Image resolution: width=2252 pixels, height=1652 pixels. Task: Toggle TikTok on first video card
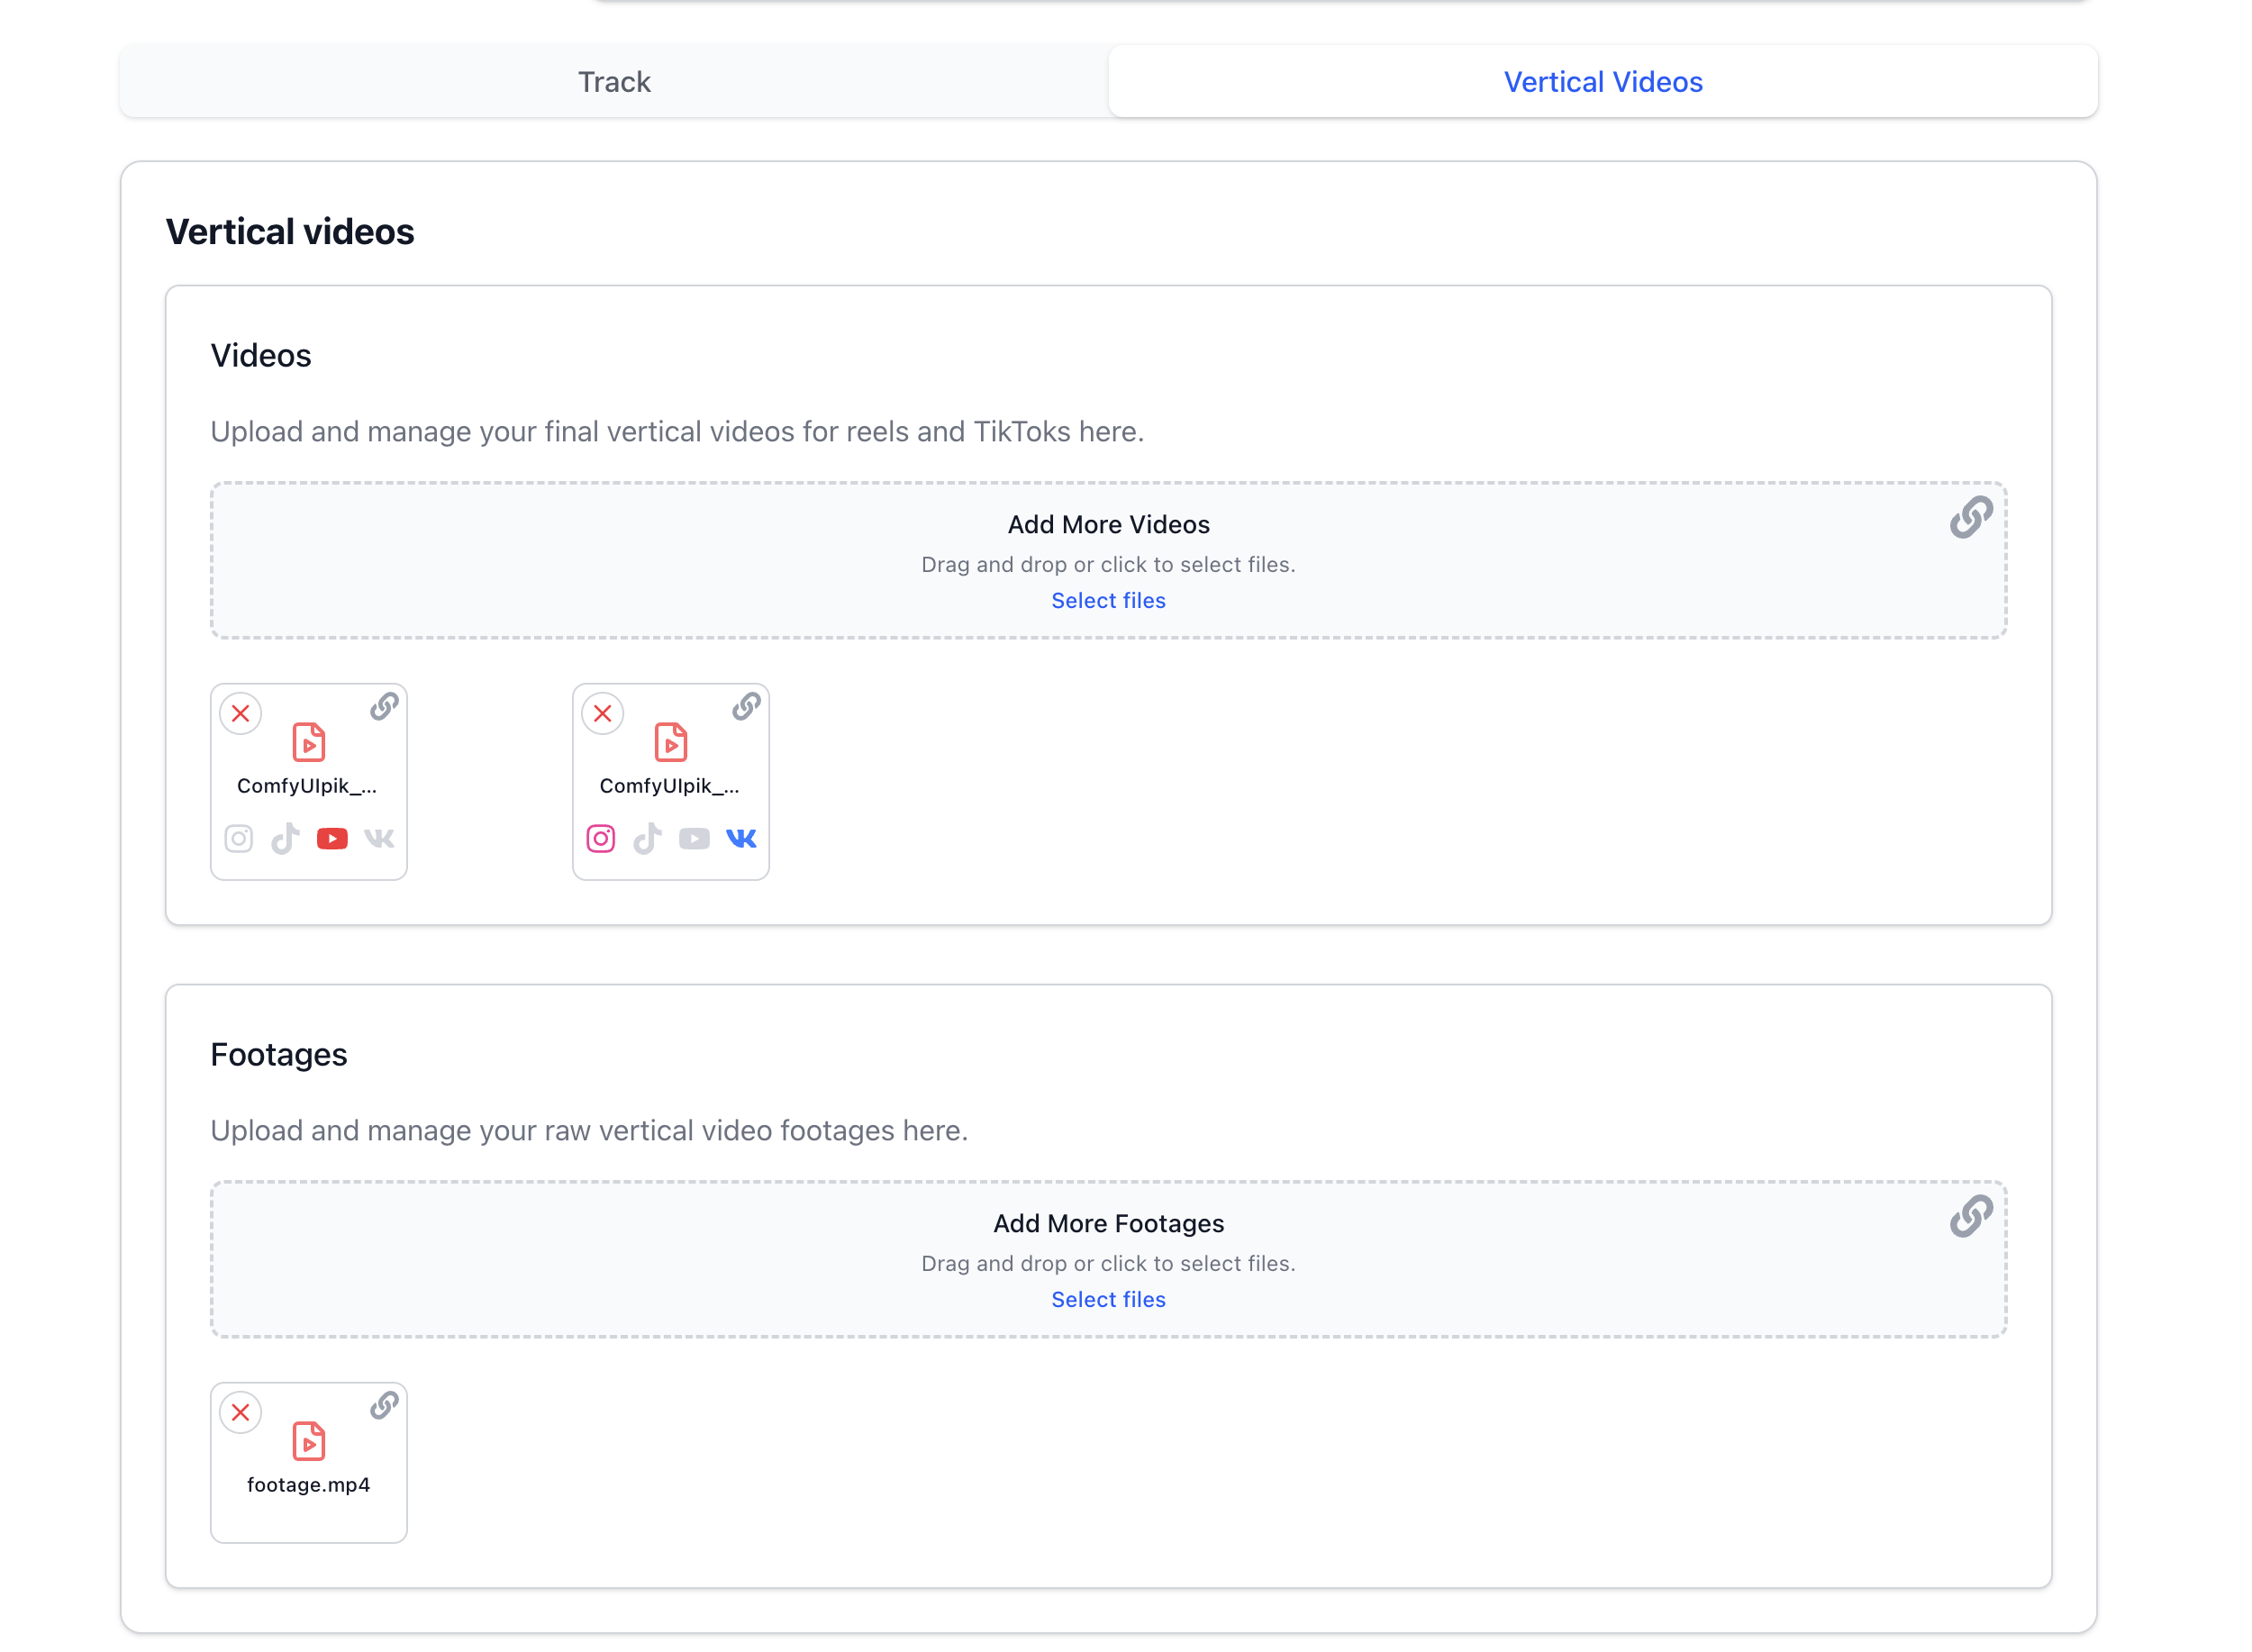[286, 838]
